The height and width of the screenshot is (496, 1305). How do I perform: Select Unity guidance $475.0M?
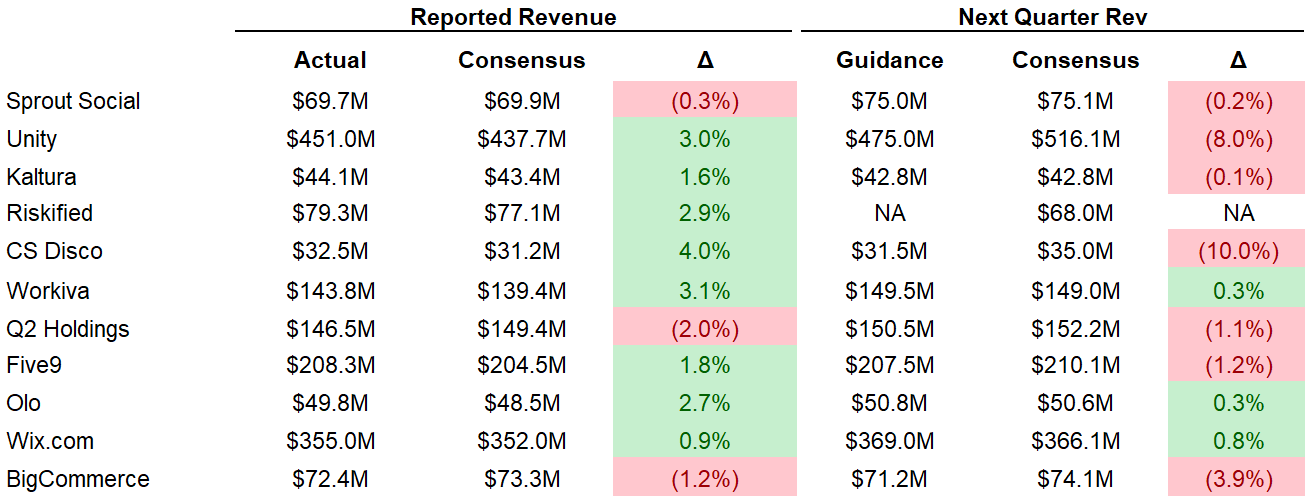point(889,139)
